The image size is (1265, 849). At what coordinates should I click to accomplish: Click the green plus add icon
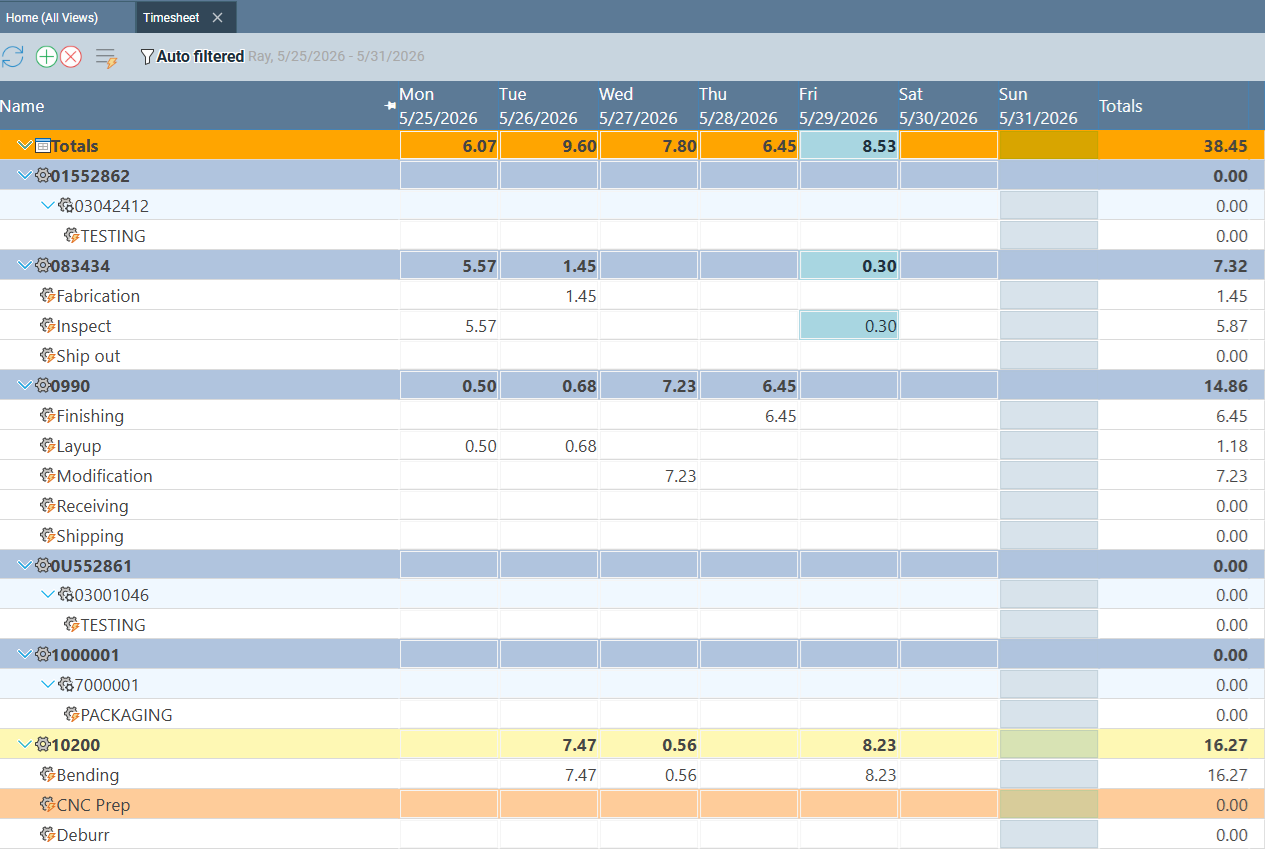(x=46, y=57)
